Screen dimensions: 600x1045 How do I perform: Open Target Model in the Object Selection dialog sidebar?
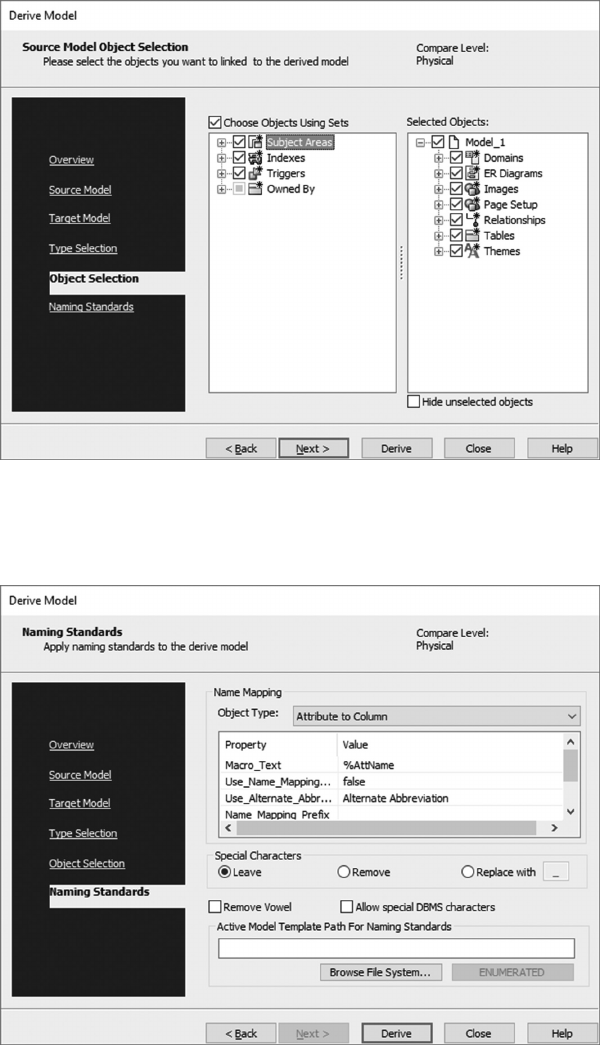tap(79, 218)
